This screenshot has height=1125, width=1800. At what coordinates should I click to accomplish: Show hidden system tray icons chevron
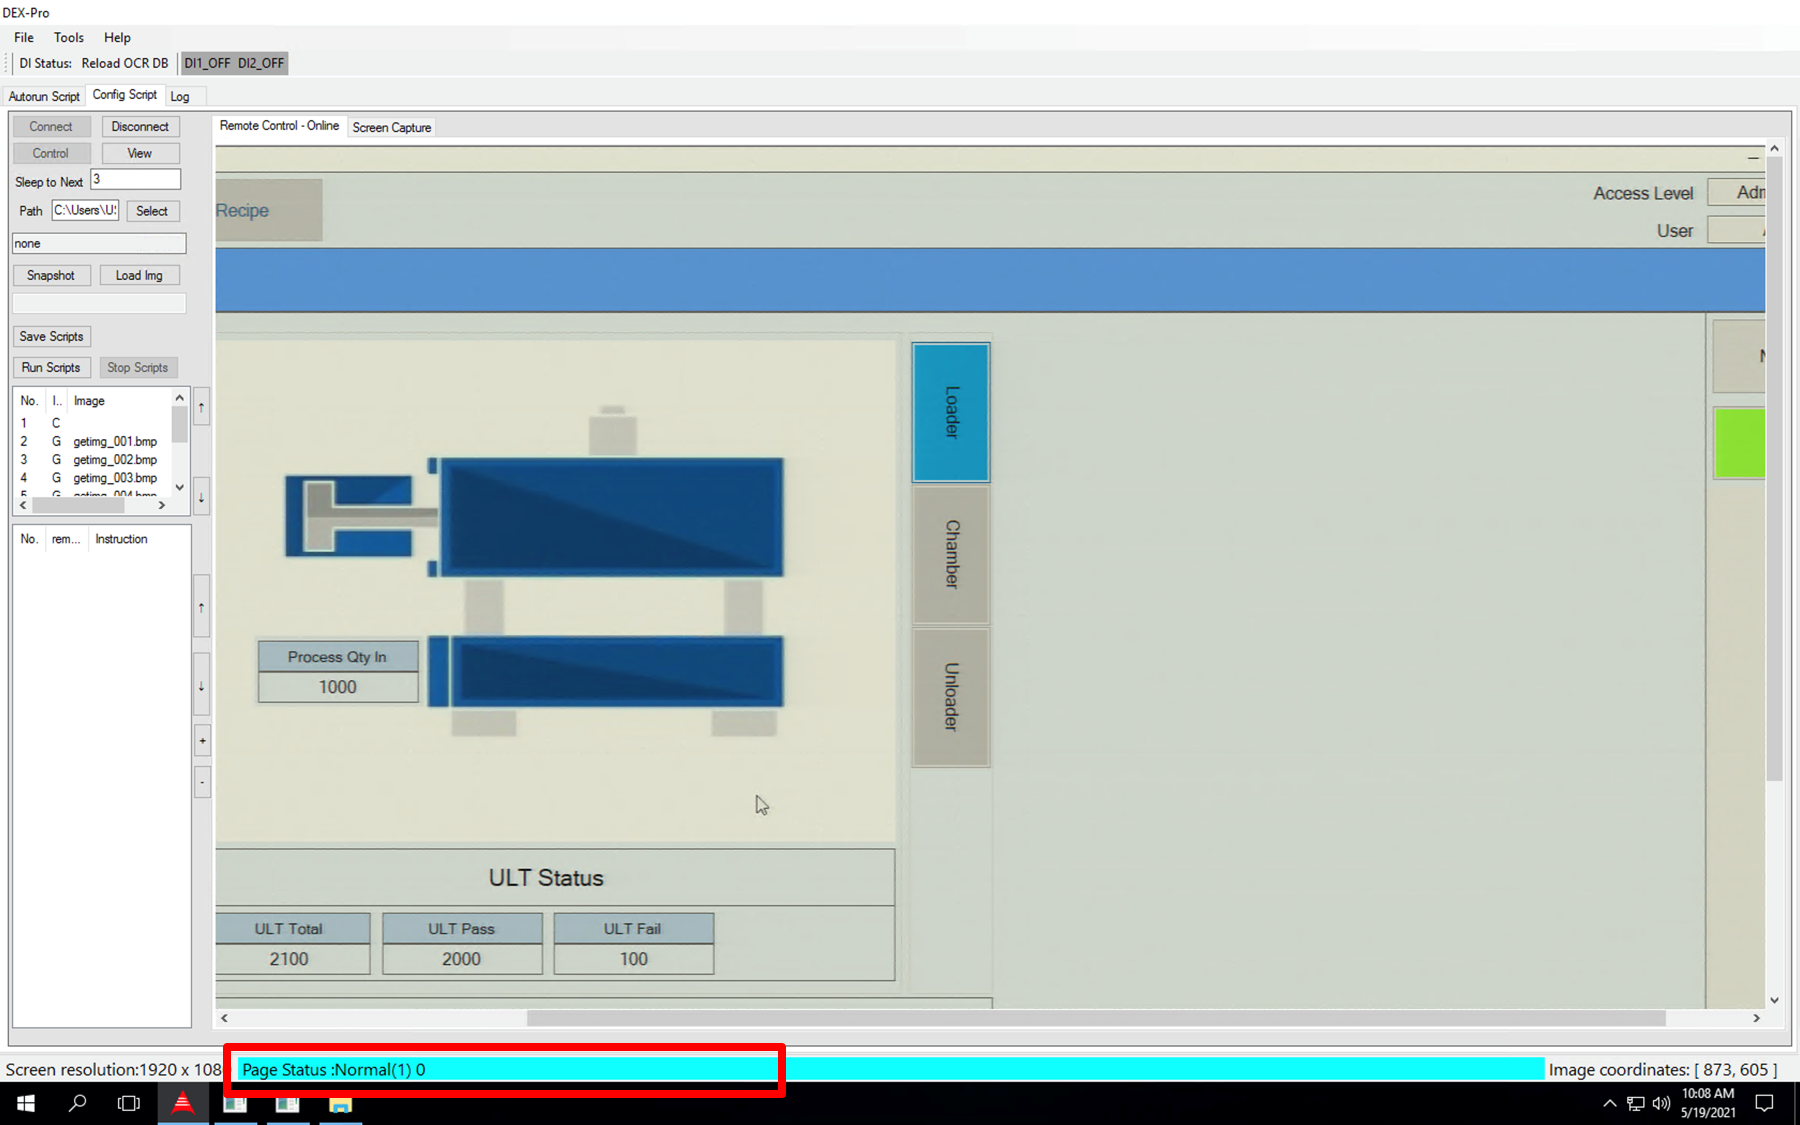(x=1609, y=1103)
